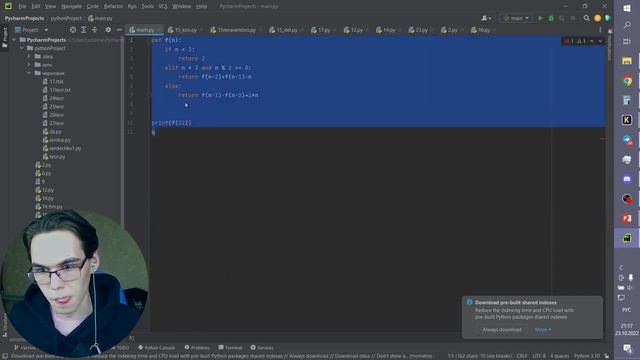Viewport: 640px width, 360px height.
Task: Open the Refactor menu
Action: point(113,7)
